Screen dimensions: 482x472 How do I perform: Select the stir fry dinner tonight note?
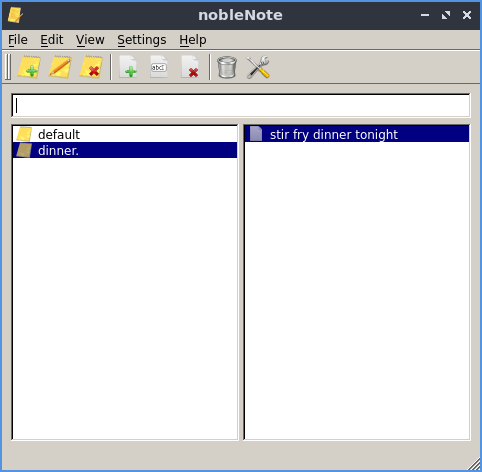pyautogui.click(x=357, y=134)
